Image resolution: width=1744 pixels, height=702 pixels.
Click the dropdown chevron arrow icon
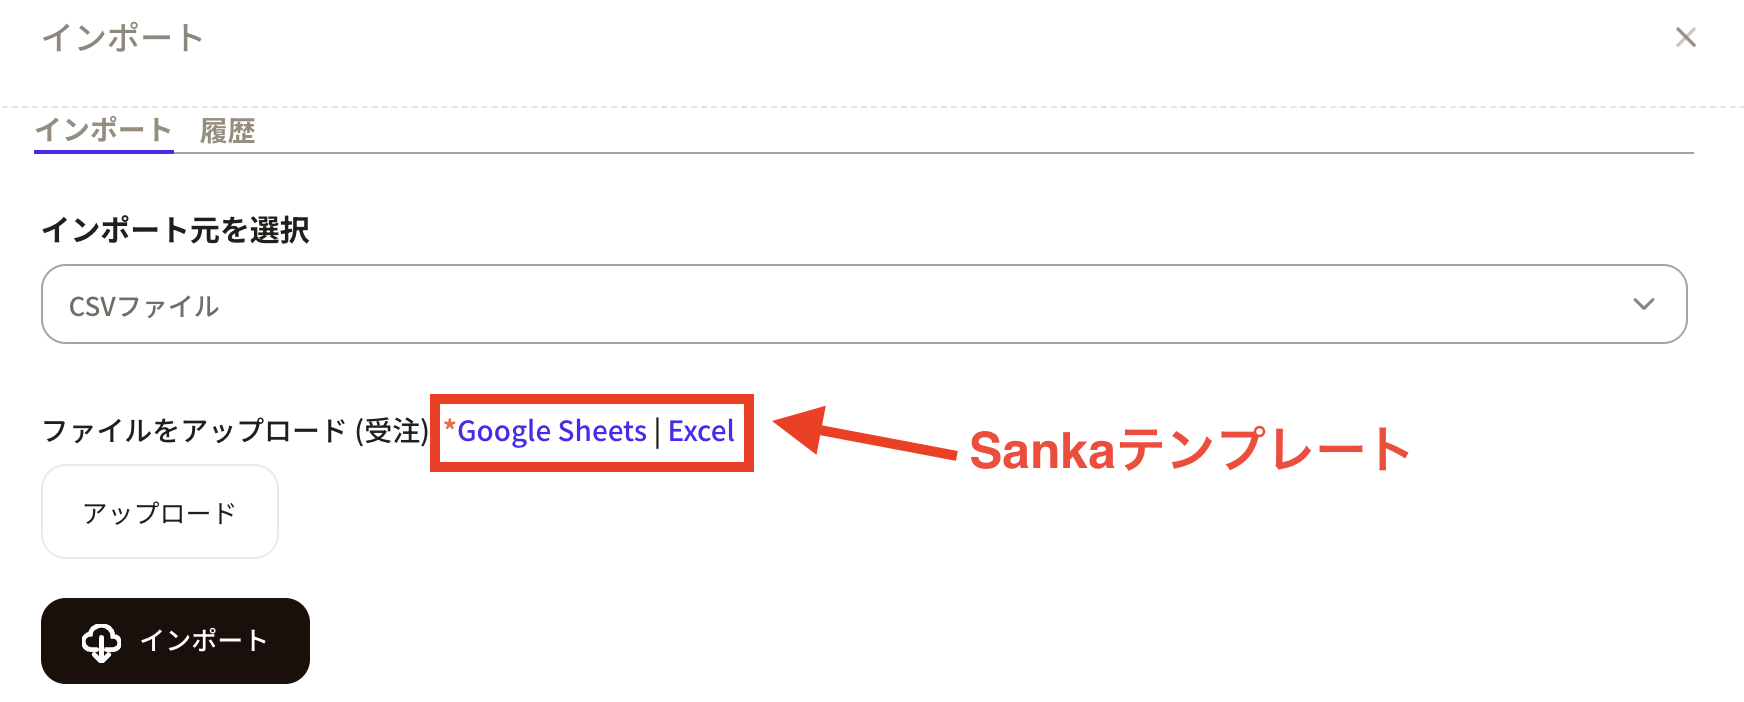click(x=1643, y=304)
